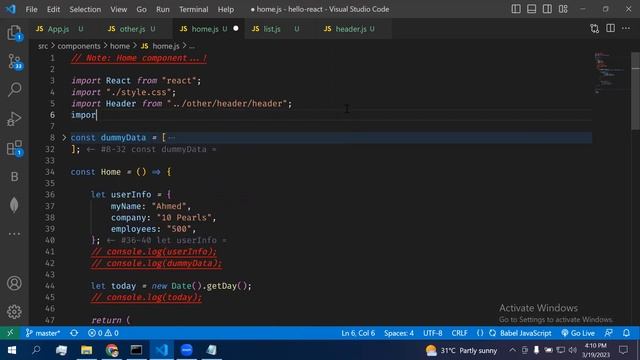Viewport: 640px width, 360px height.
Task: Open the Source Control view
Action: point(14,62)
